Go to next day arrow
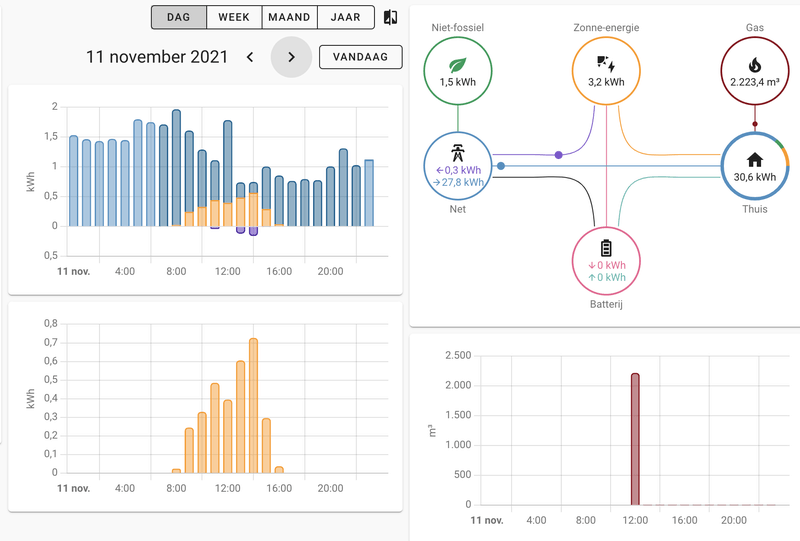This screenshot has height=541, width=800. coord(291,57)
